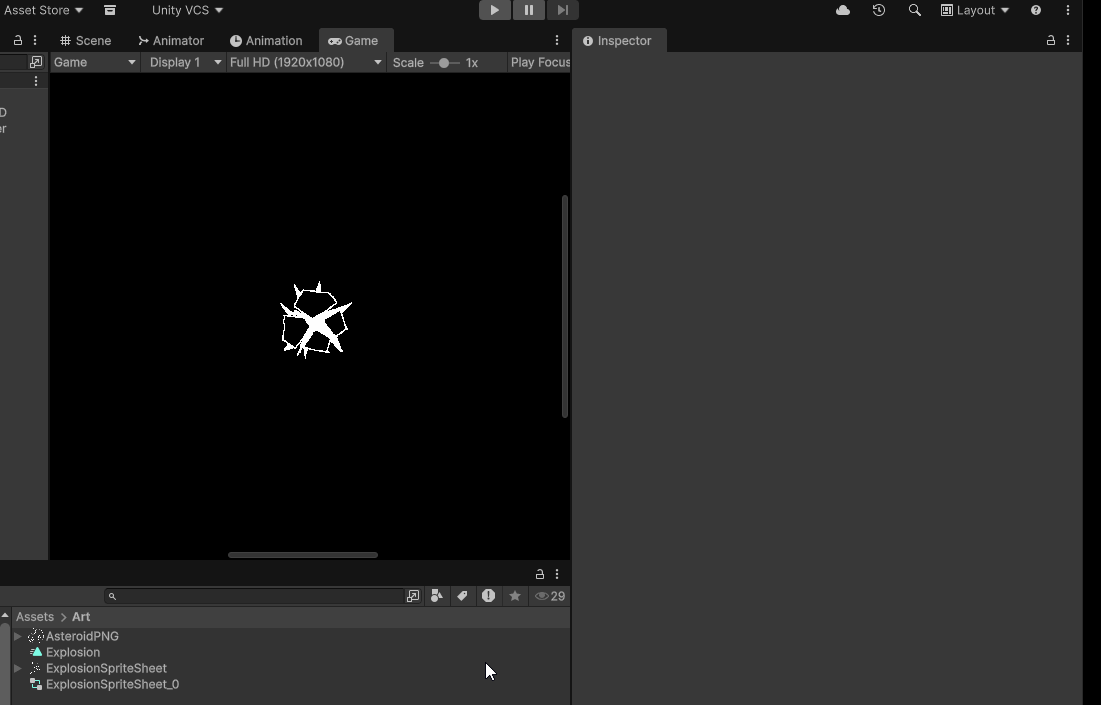The image size is (1101, 705).
Task: Open the Game view mode dropdown
Action: point(94,62)
